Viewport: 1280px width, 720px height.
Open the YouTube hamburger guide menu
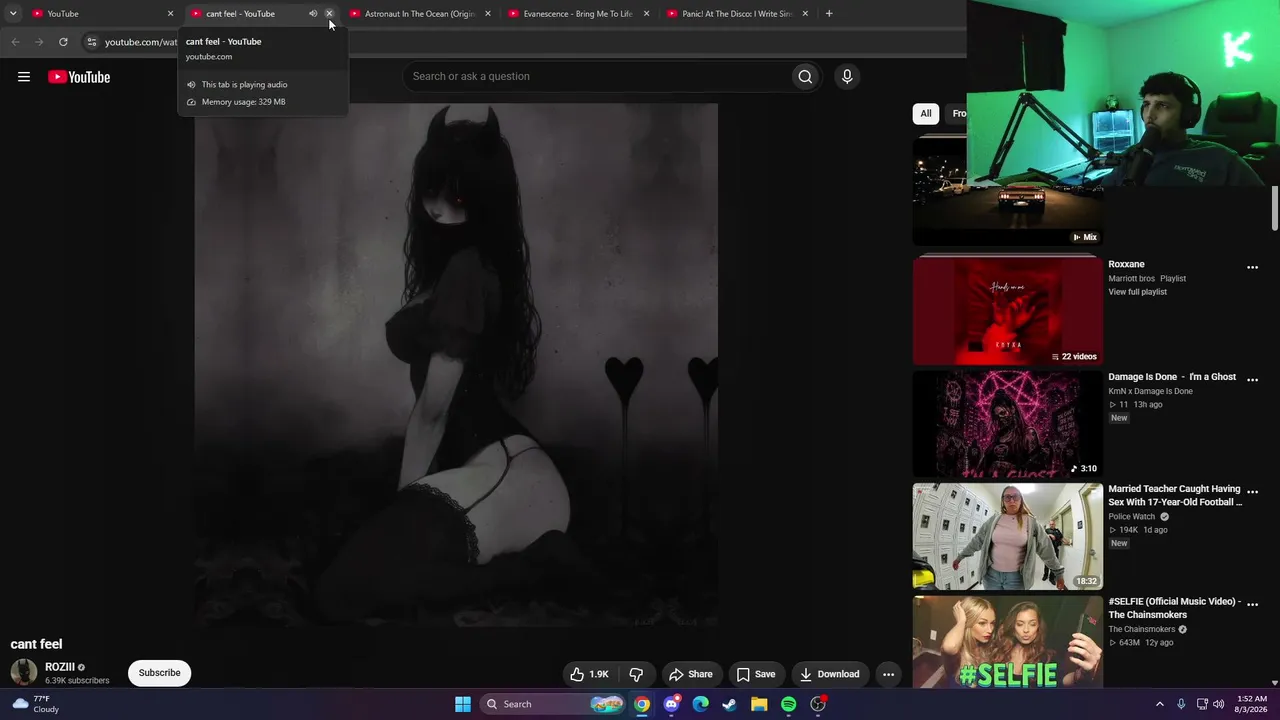click(x=24, y=77)
